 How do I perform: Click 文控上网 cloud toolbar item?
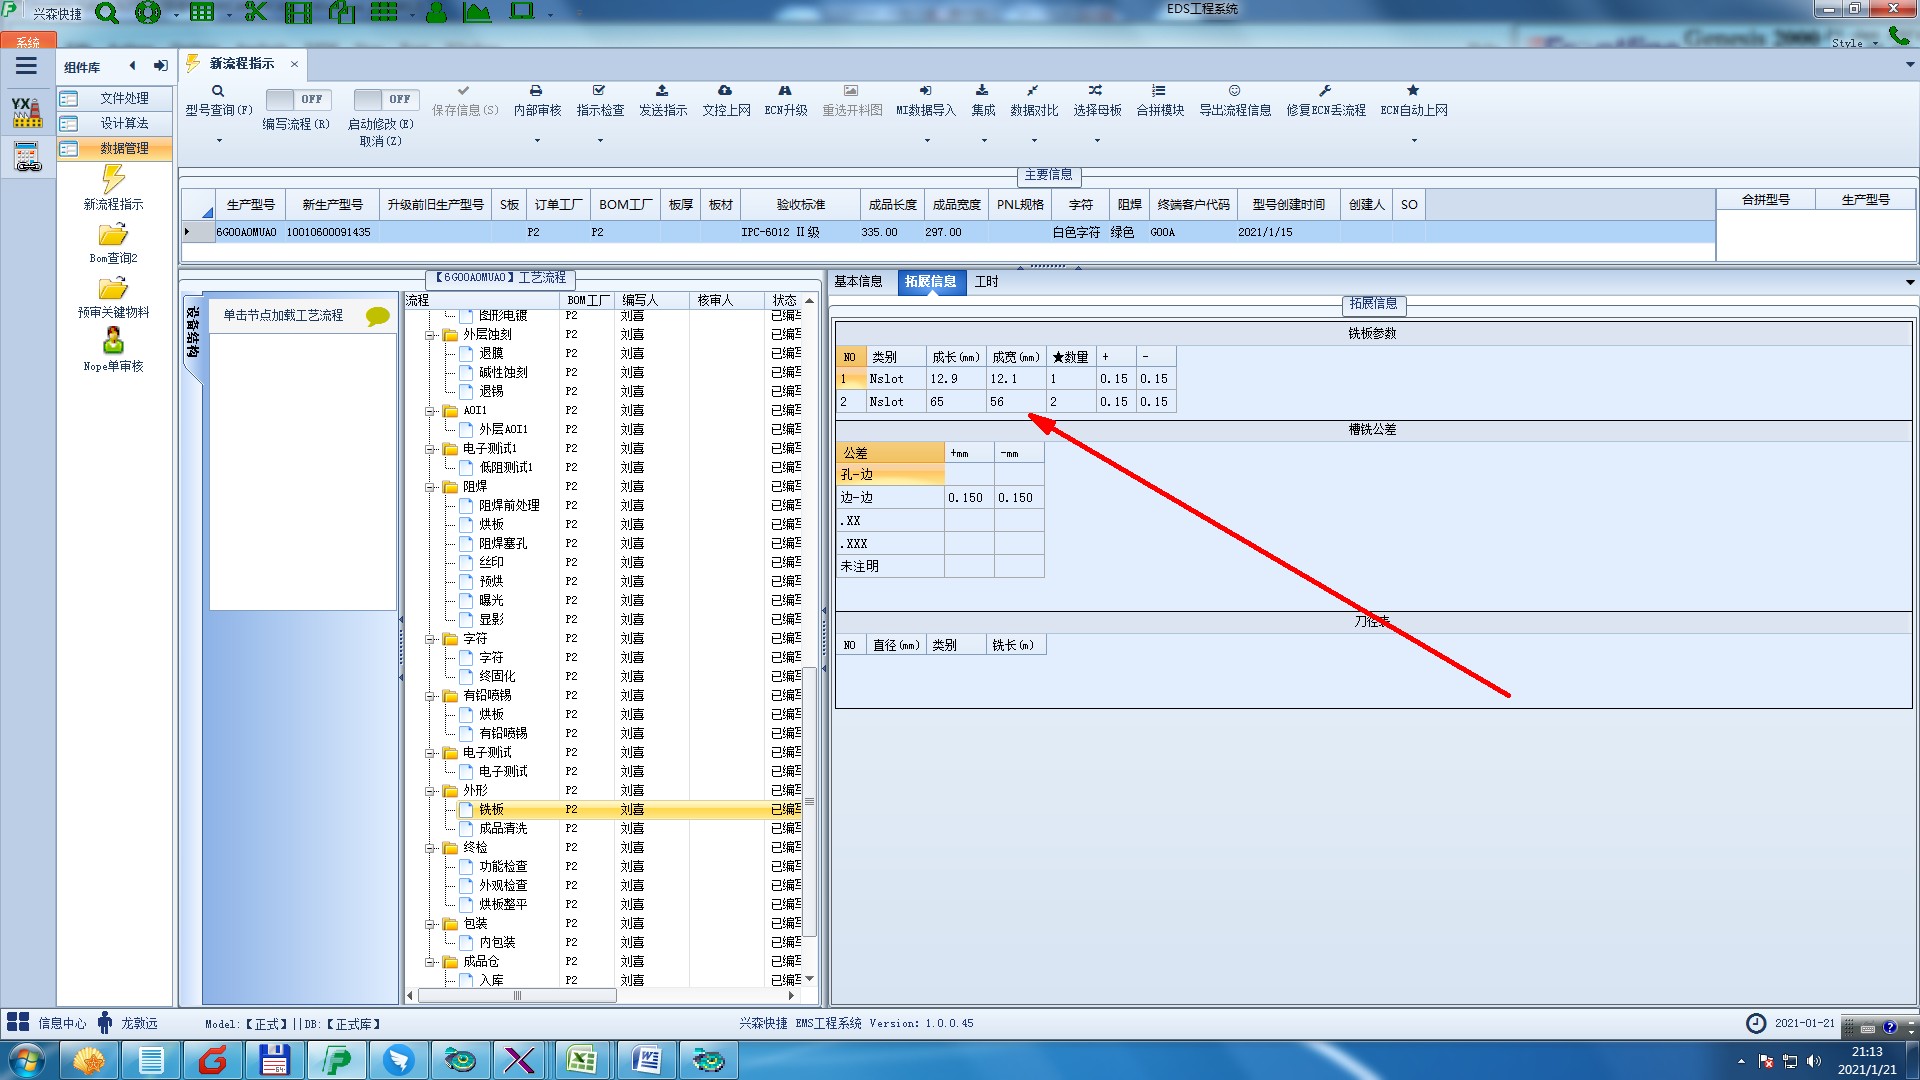tap(726, 101)
